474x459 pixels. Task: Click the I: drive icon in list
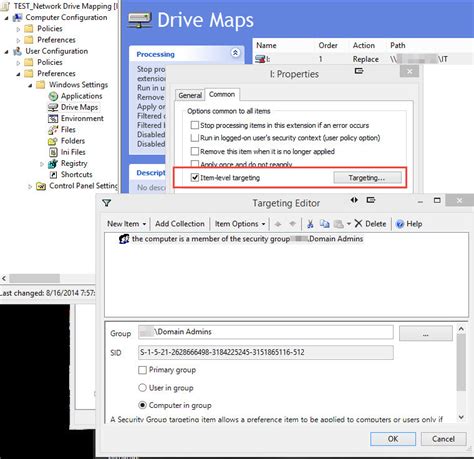(260, 59)
